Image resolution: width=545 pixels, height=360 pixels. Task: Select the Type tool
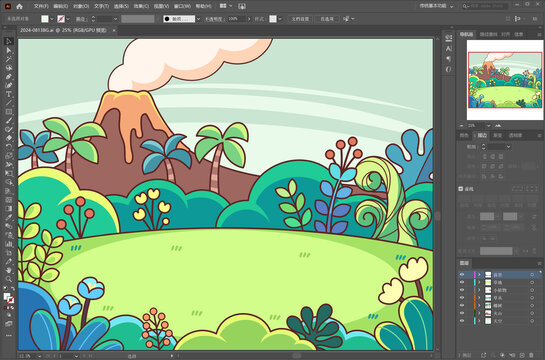(x=9, y=94)
